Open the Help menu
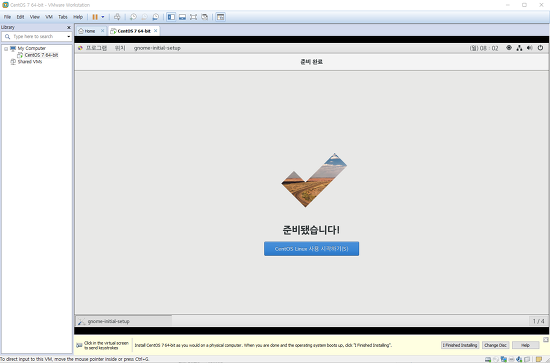This screenshot has width=550, height=363. coord(78,17)
